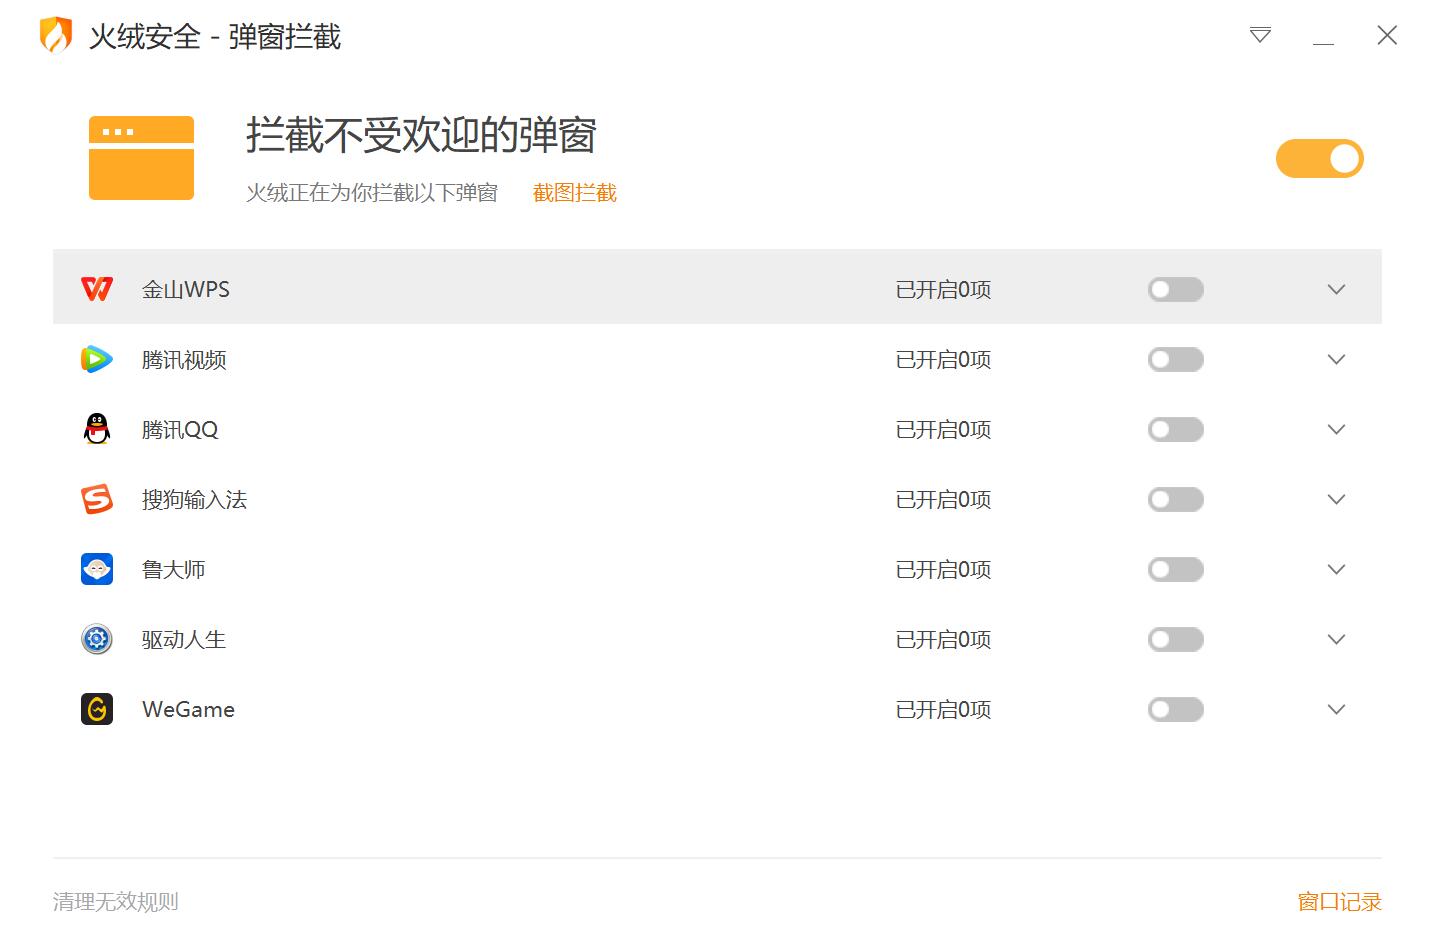Expand the WeGame row chevron
This screenshot has height=945, width=1435.
click(1336, 709)
